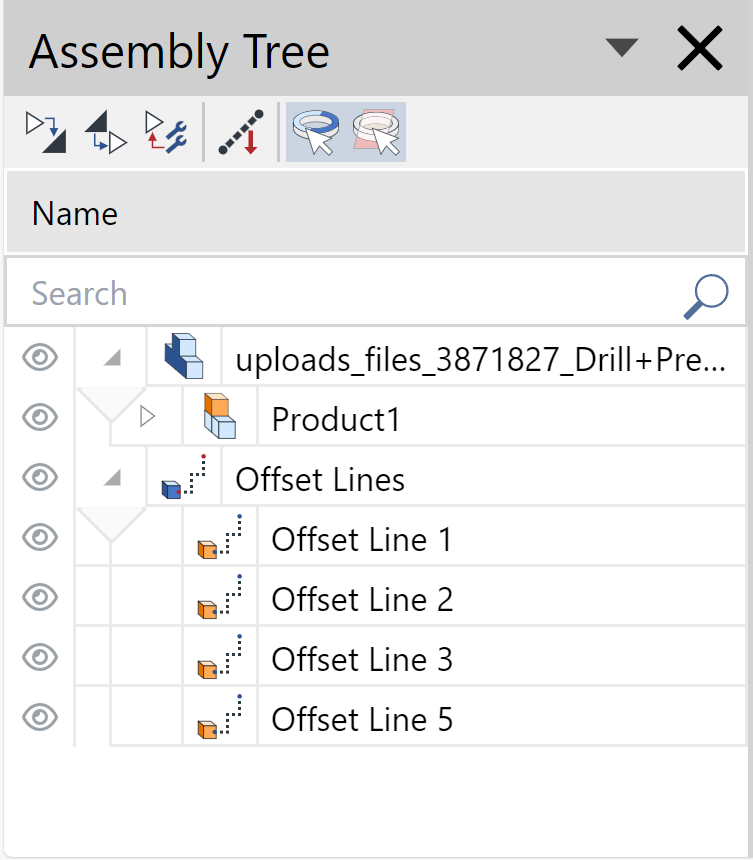Toggle the eye icon for Offset Line 3
Image resolution: width=753 pixels, height=860 pixels.
point(40,657)
